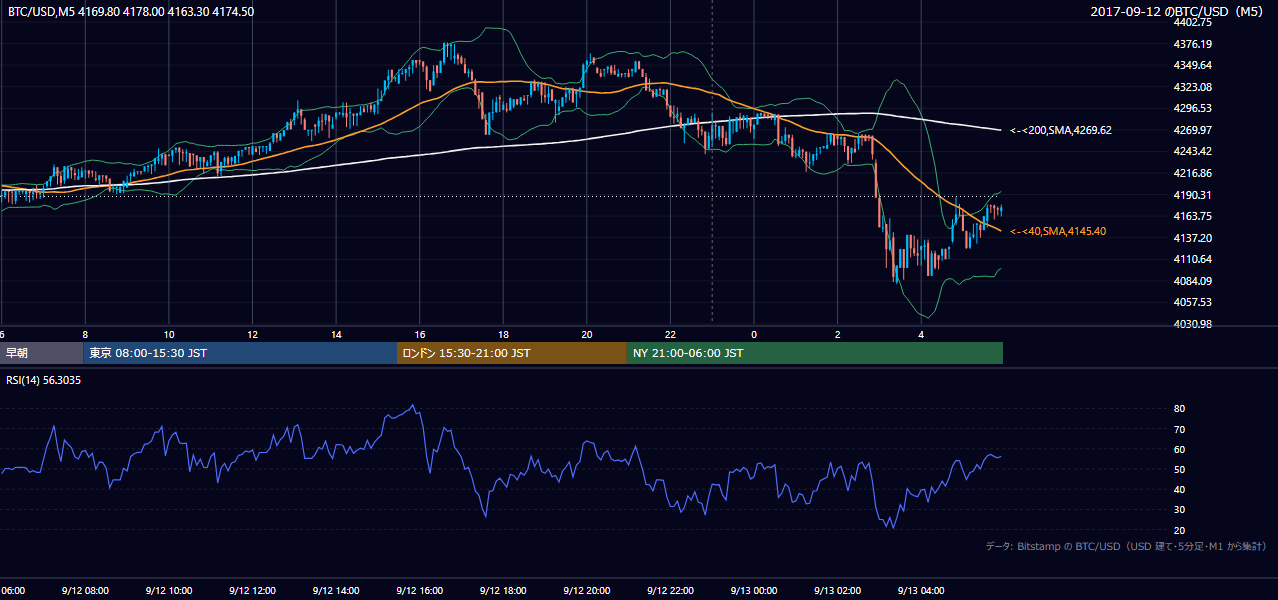Click the bottom time label 9/12 08:00
The height and width of the screenshot is (600, 1278).
pos(85,591)
